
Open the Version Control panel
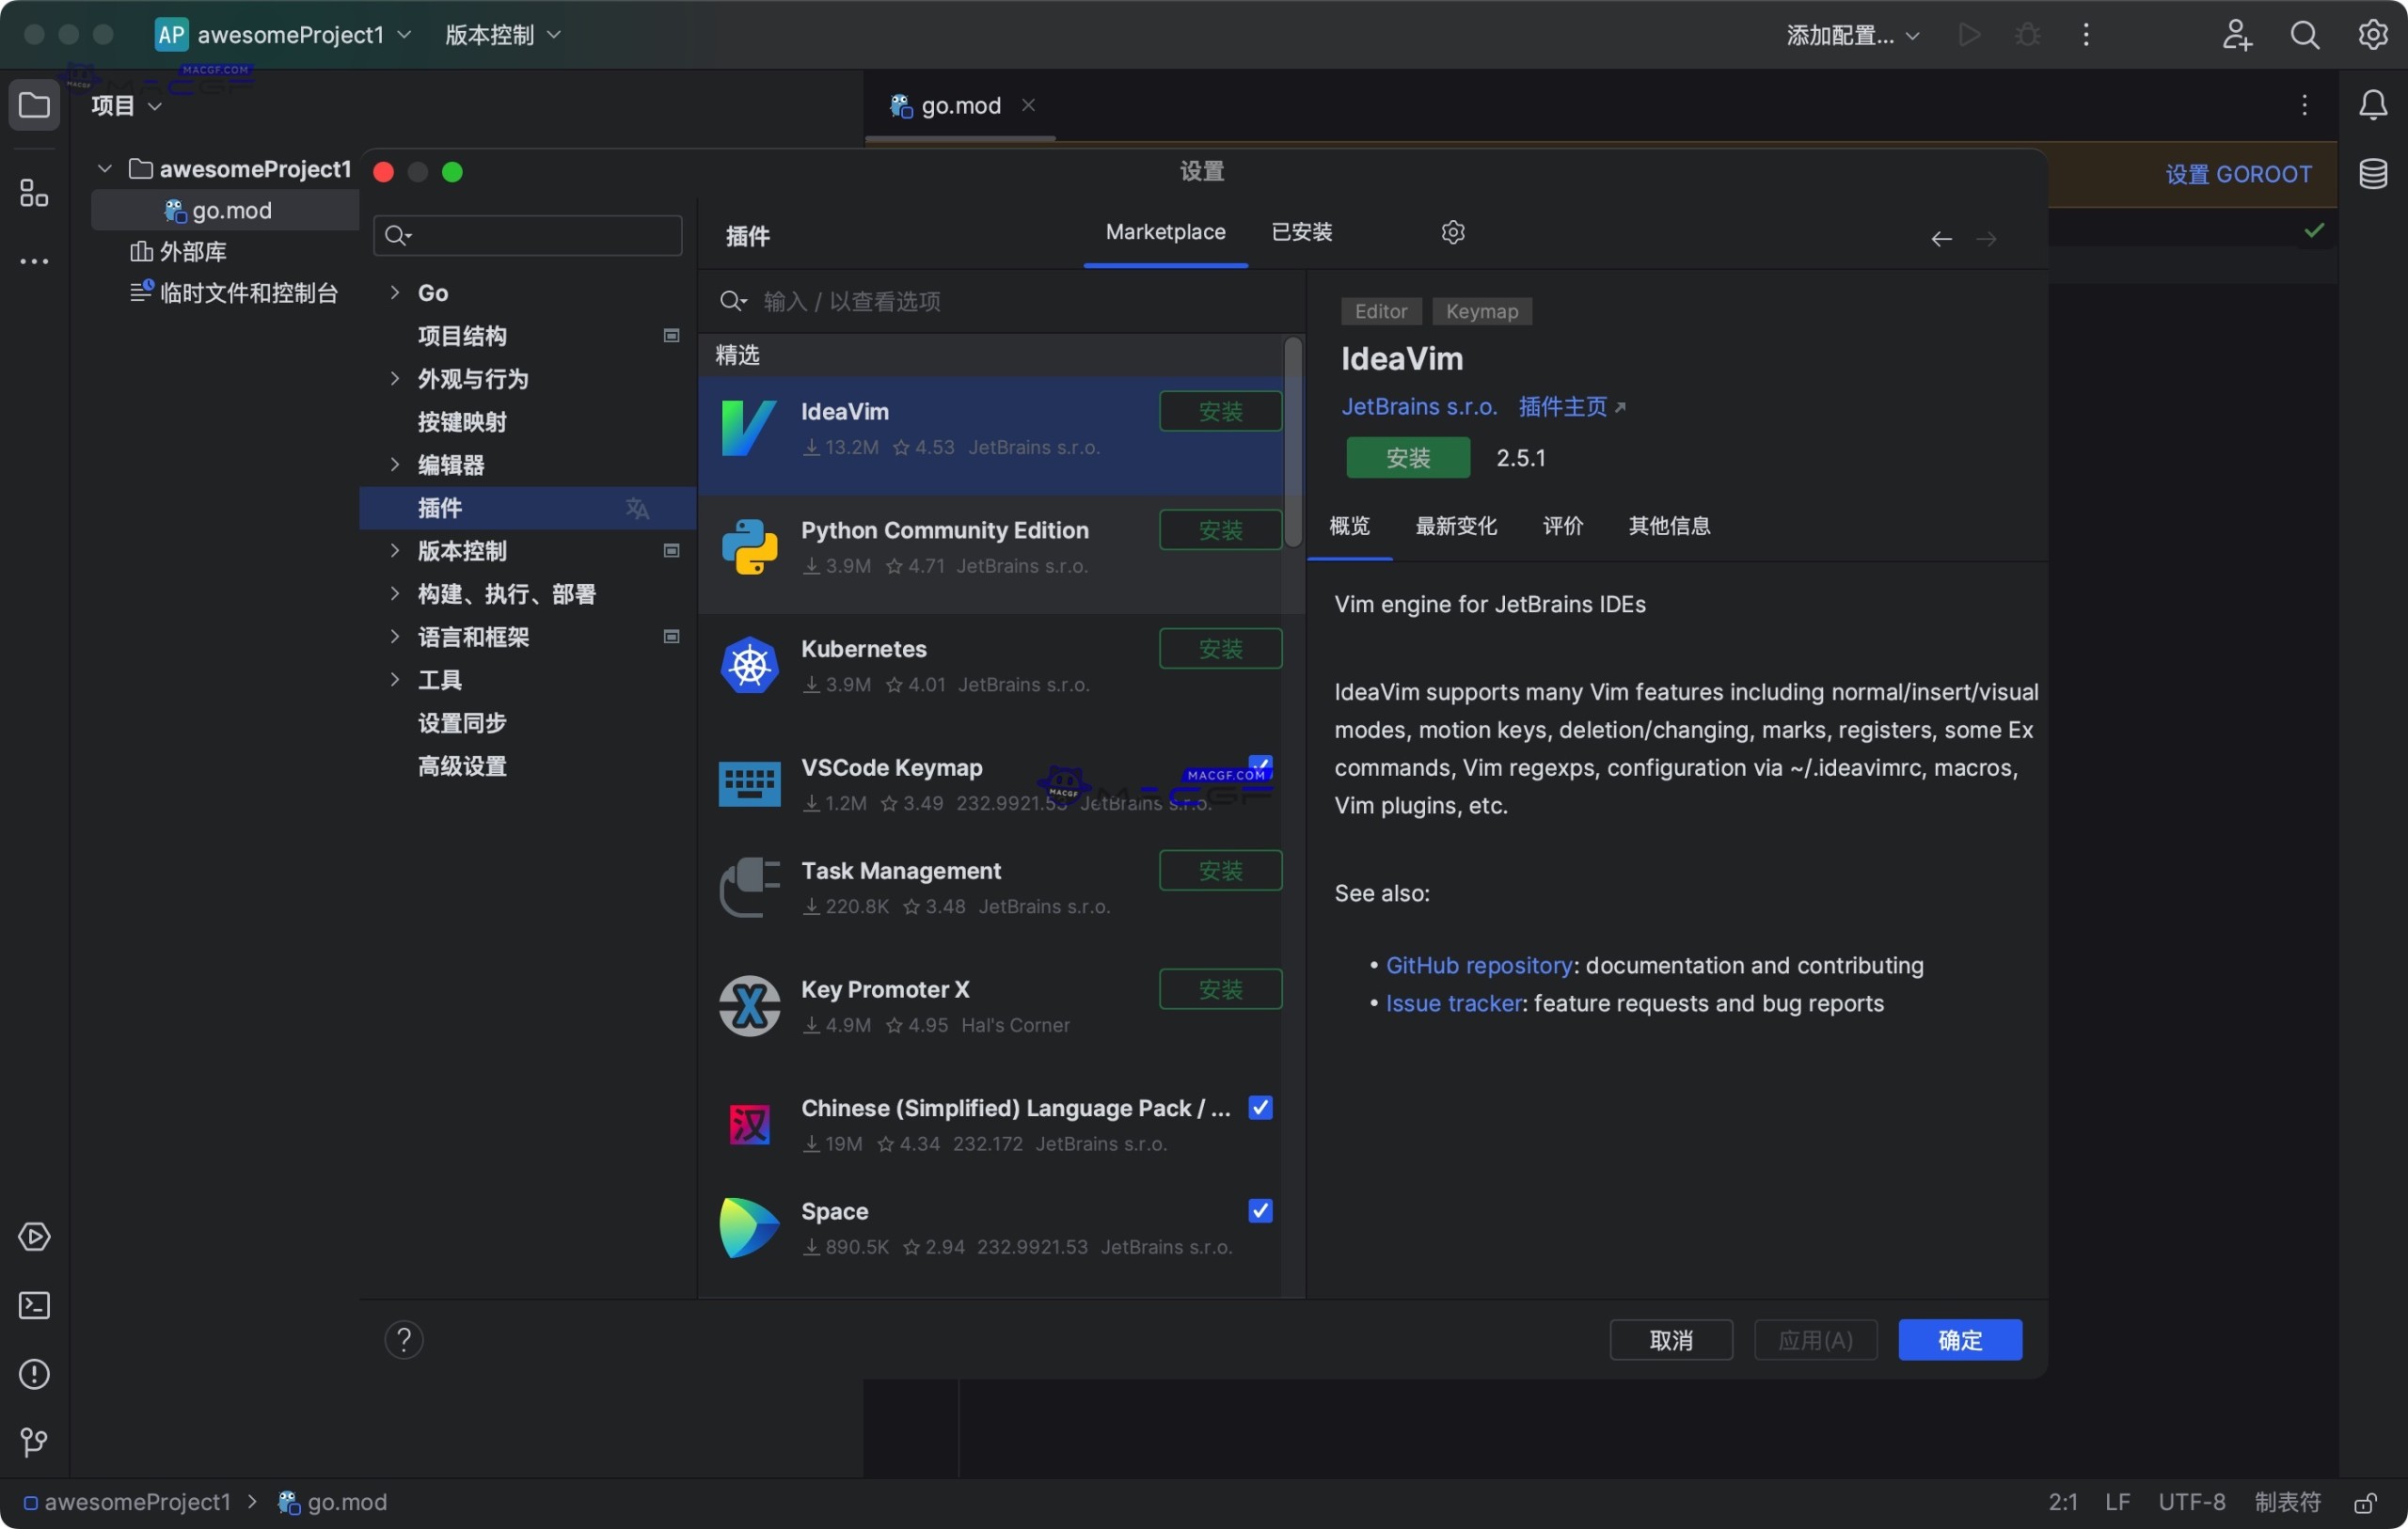tap(34, 1442)
